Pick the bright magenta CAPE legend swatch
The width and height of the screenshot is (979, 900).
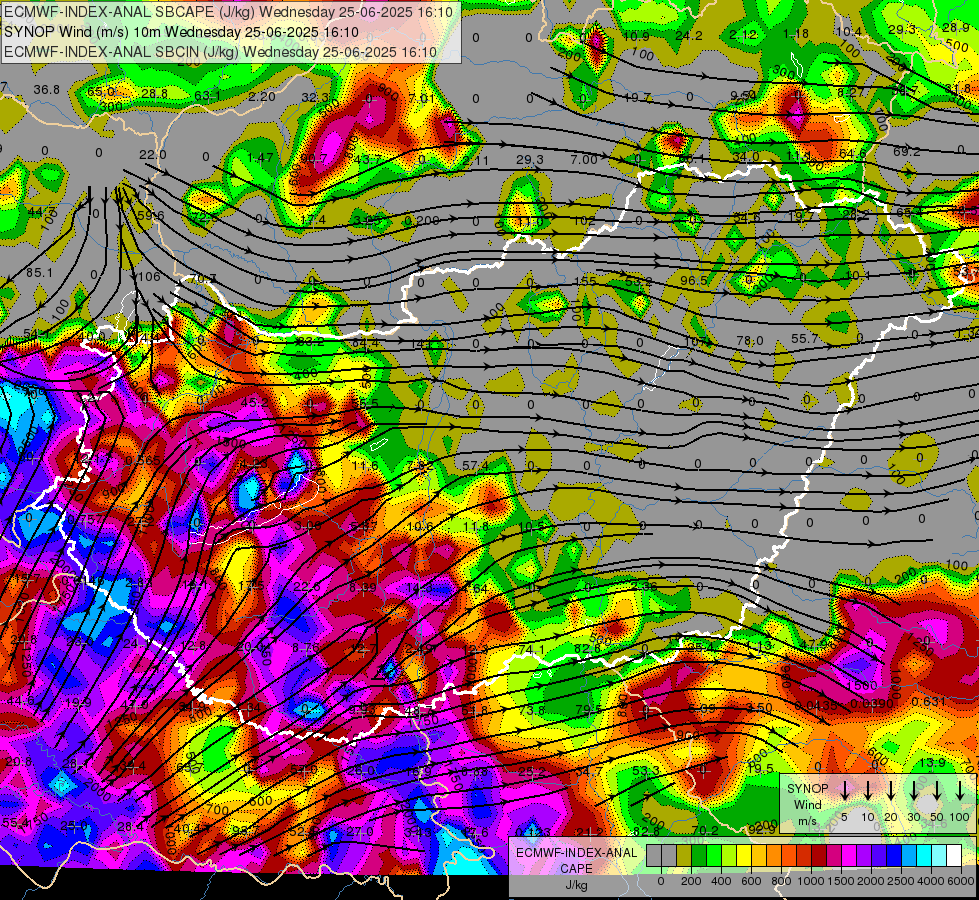(x=849, y=856)
